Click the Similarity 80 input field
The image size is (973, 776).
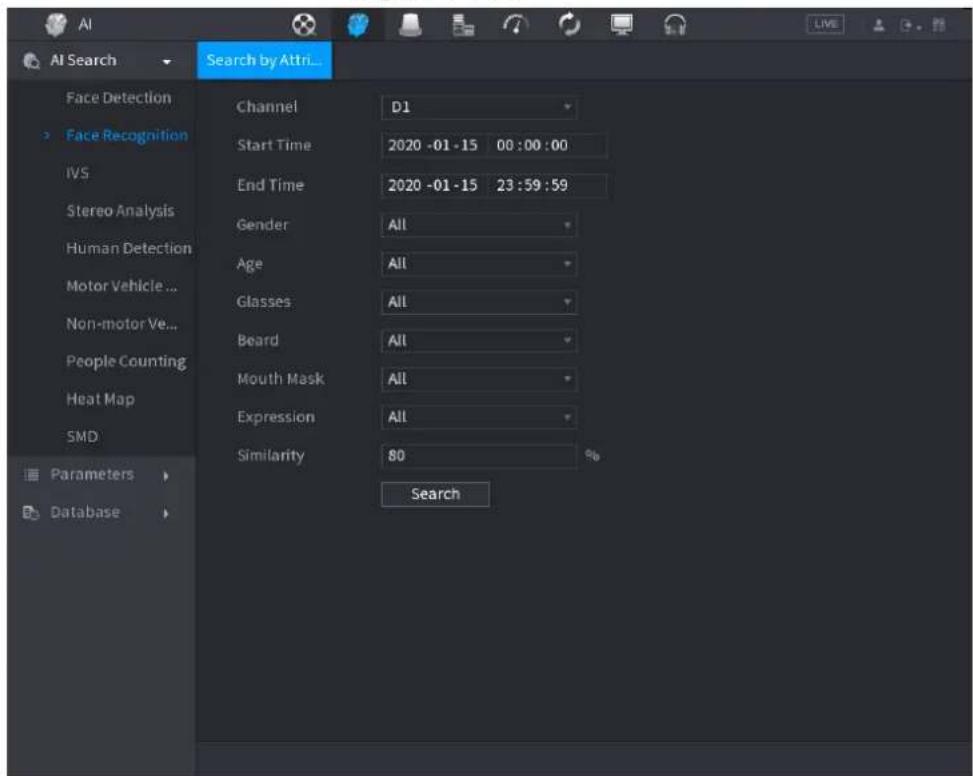point(479,456)
